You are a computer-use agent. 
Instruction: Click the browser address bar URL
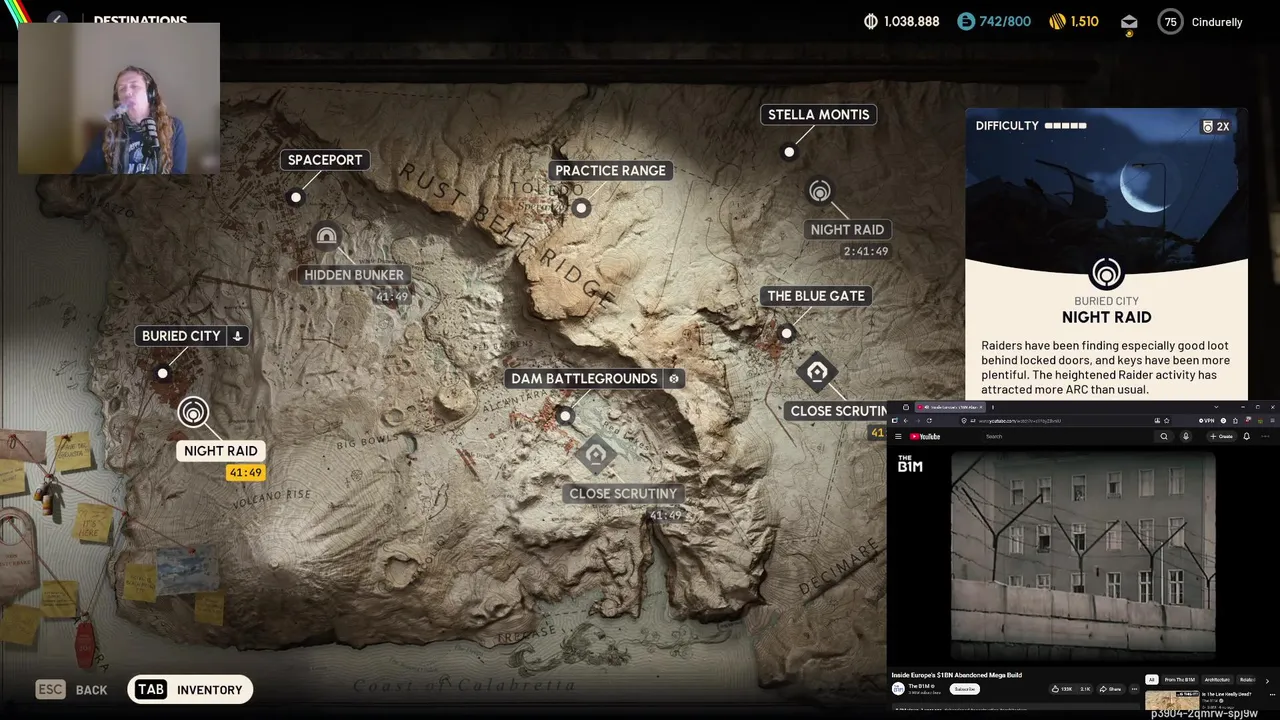click(x=1020, y=421)
